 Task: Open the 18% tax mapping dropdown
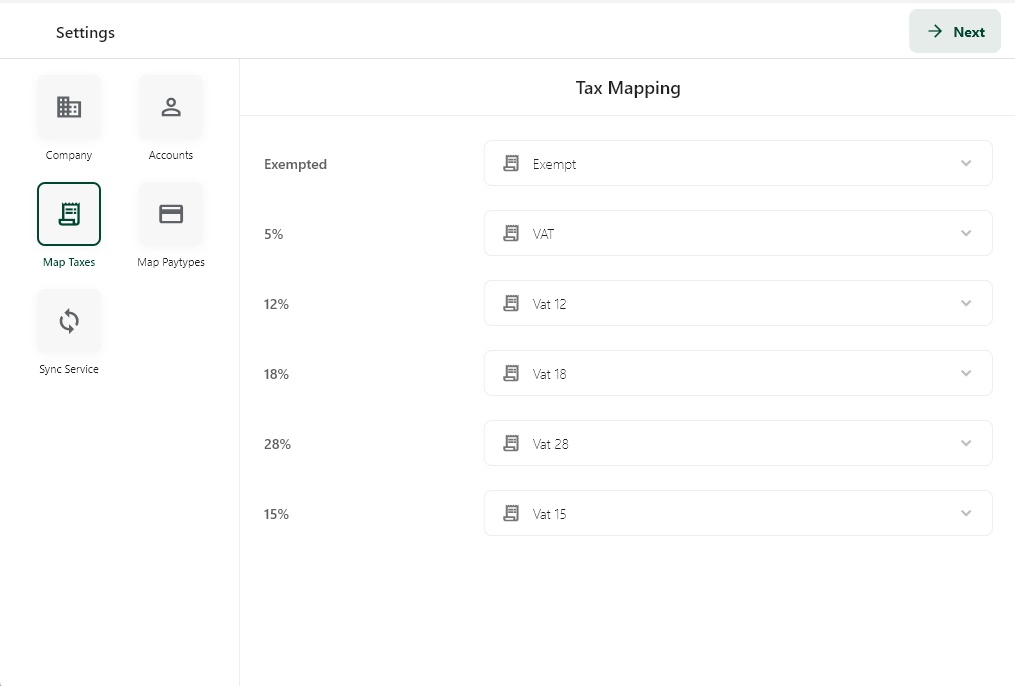[737, 374]
